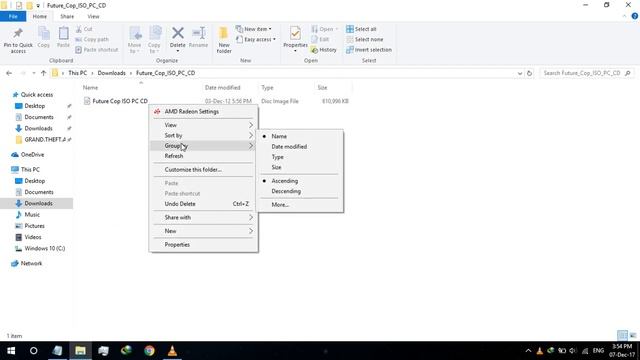
Task: Click the Paste ribbon icon
Action: click(63, 33)
